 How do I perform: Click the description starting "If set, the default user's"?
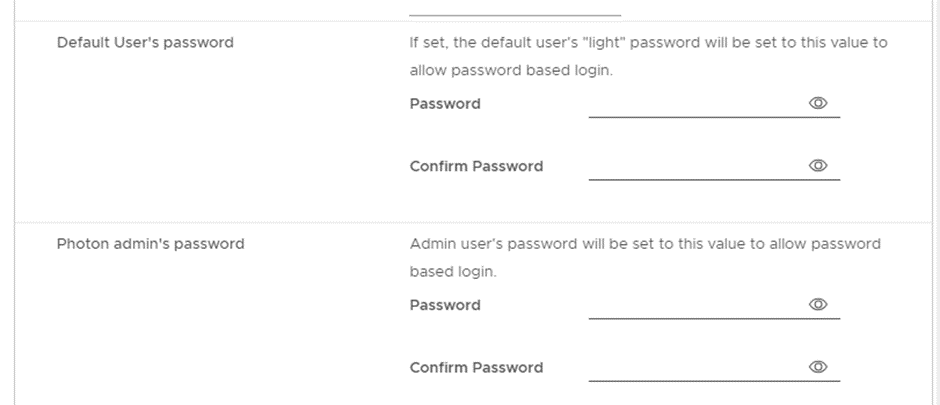point(649,56)
